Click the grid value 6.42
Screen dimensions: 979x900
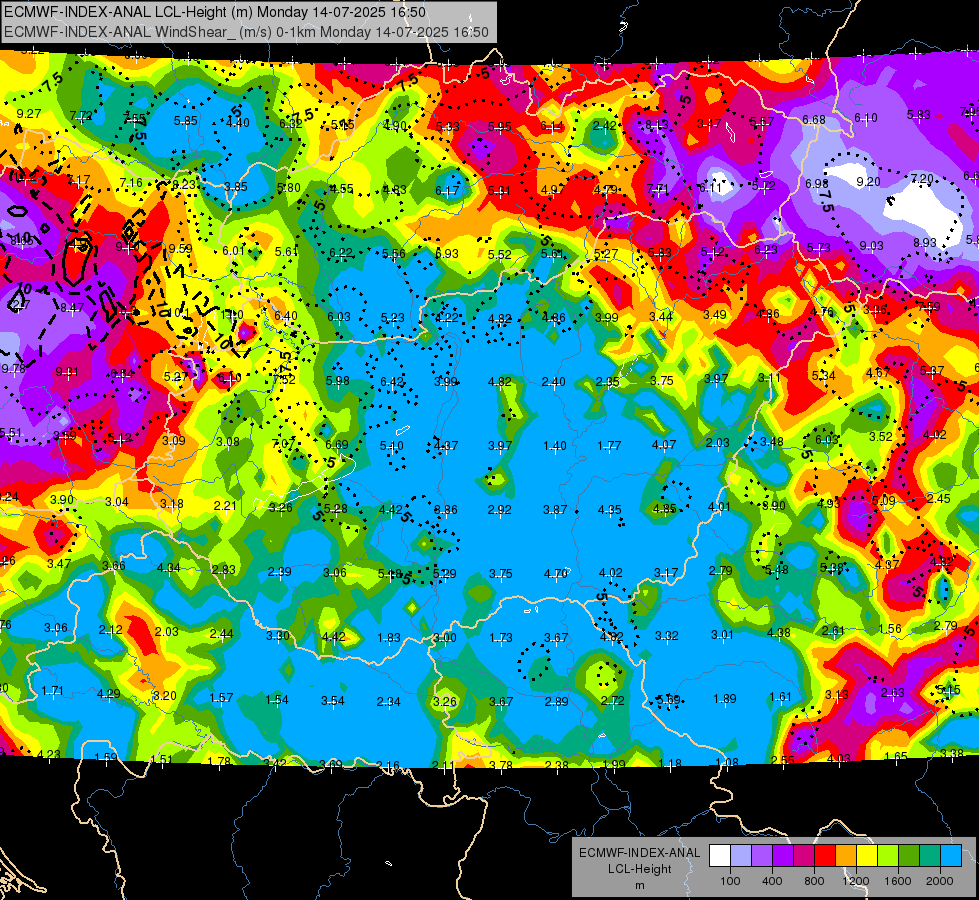coord(392,382)
